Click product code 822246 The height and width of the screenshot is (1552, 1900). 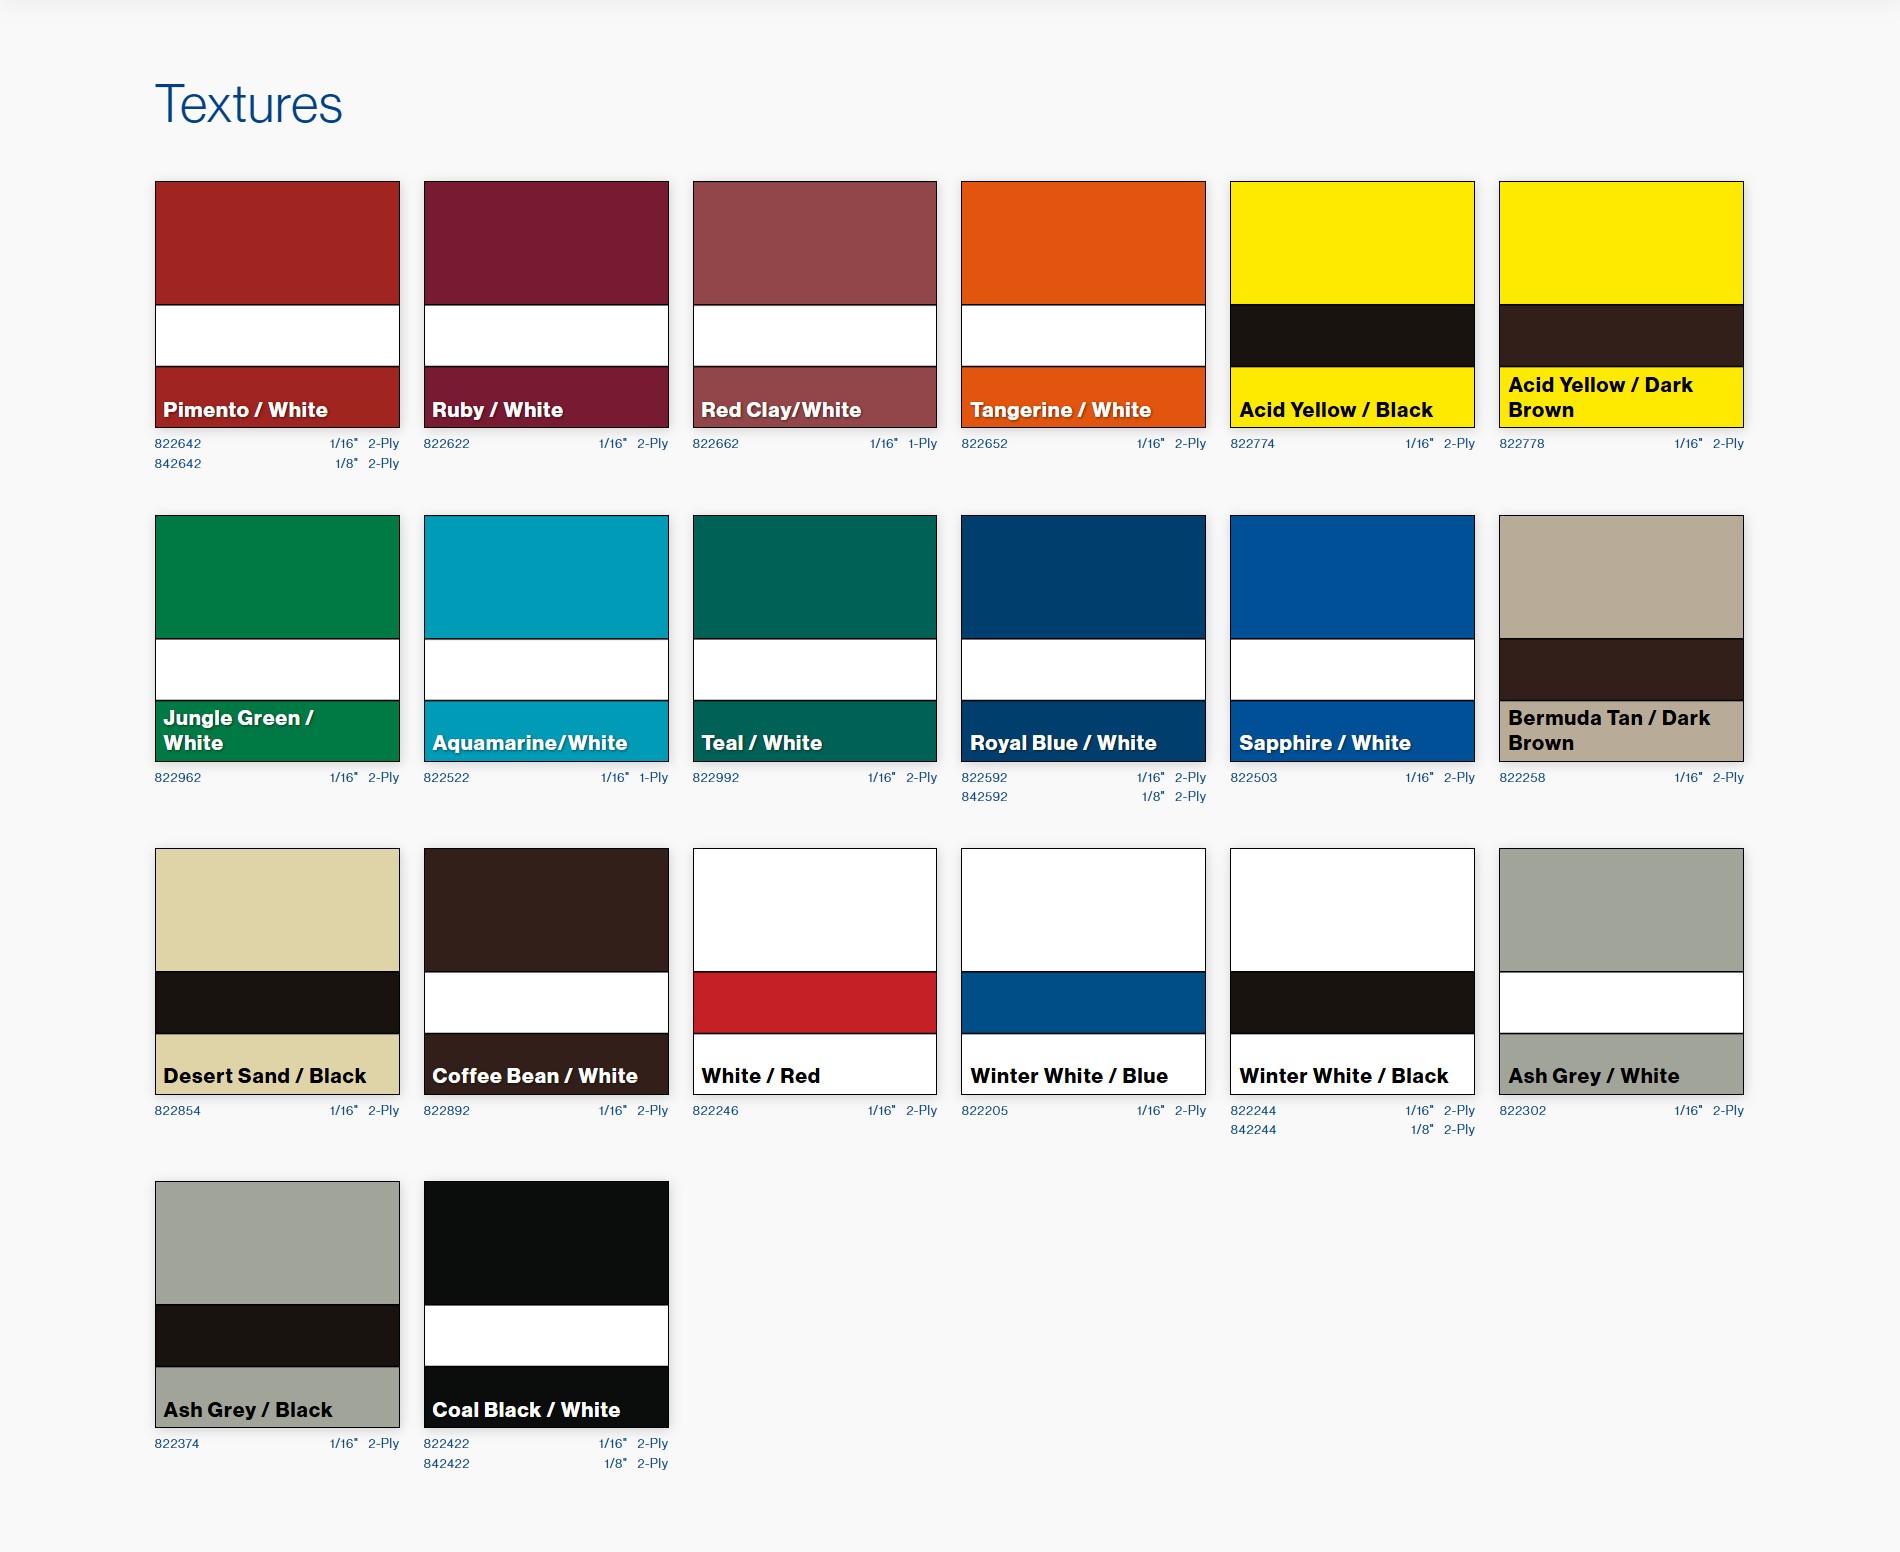715,1110
